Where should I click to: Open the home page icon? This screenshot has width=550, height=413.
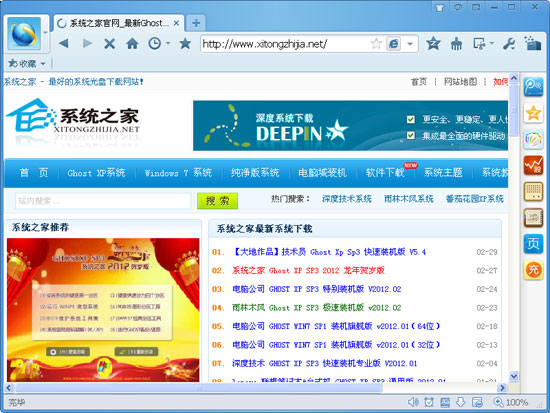[132, 44]
